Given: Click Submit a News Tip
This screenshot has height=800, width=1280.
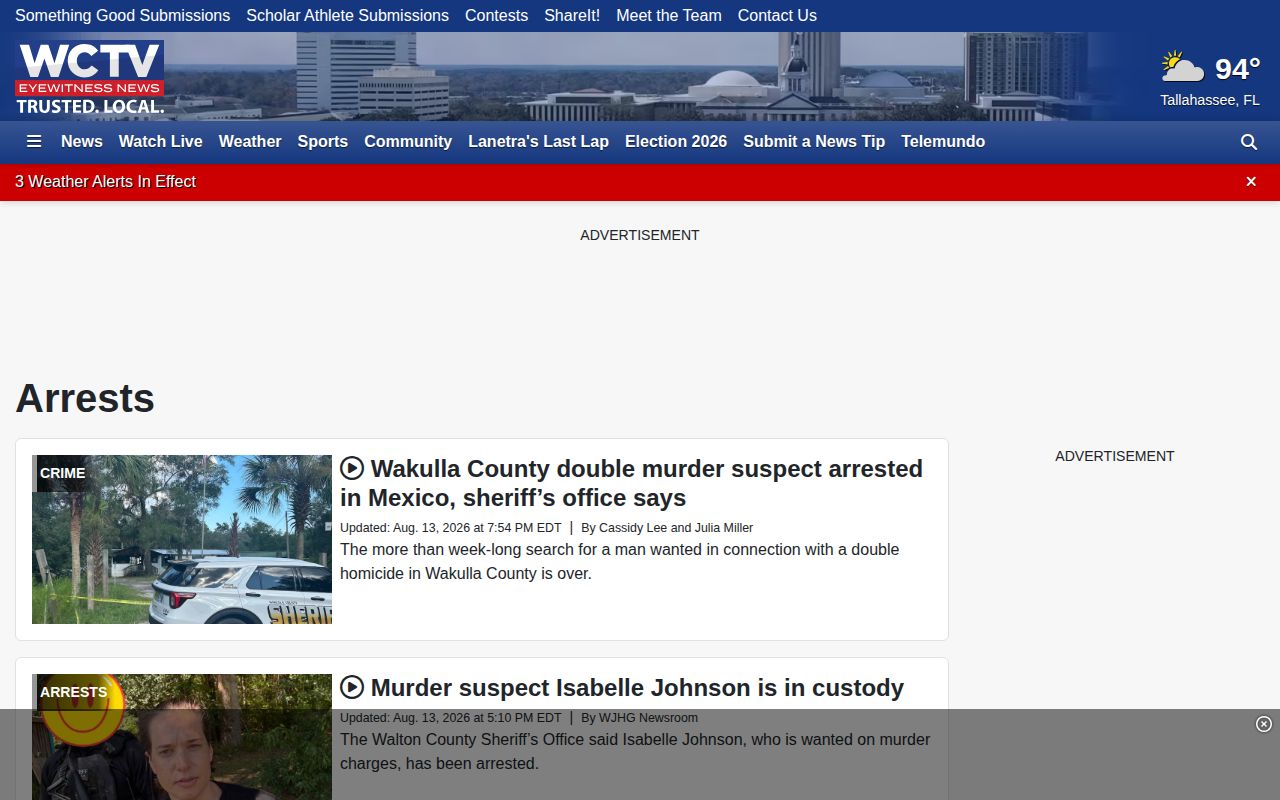Looking at the screenshot, I should tap(814, 142).
